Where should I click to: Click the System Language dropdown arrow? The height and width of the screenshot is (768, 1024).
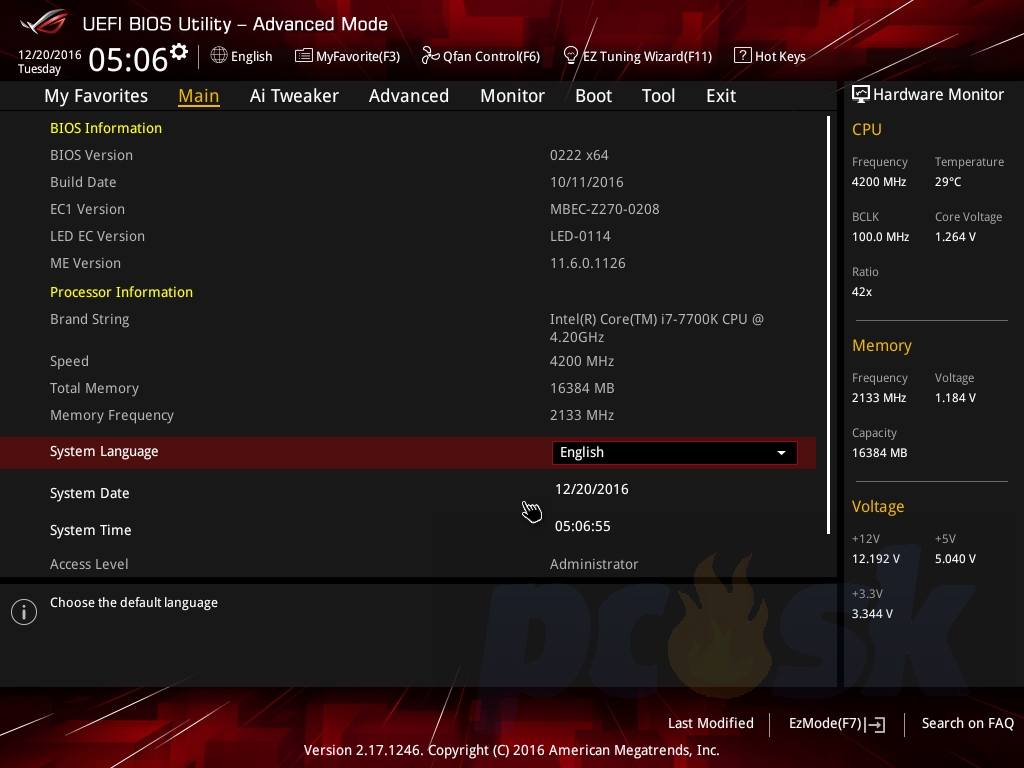tap(781, 453)
